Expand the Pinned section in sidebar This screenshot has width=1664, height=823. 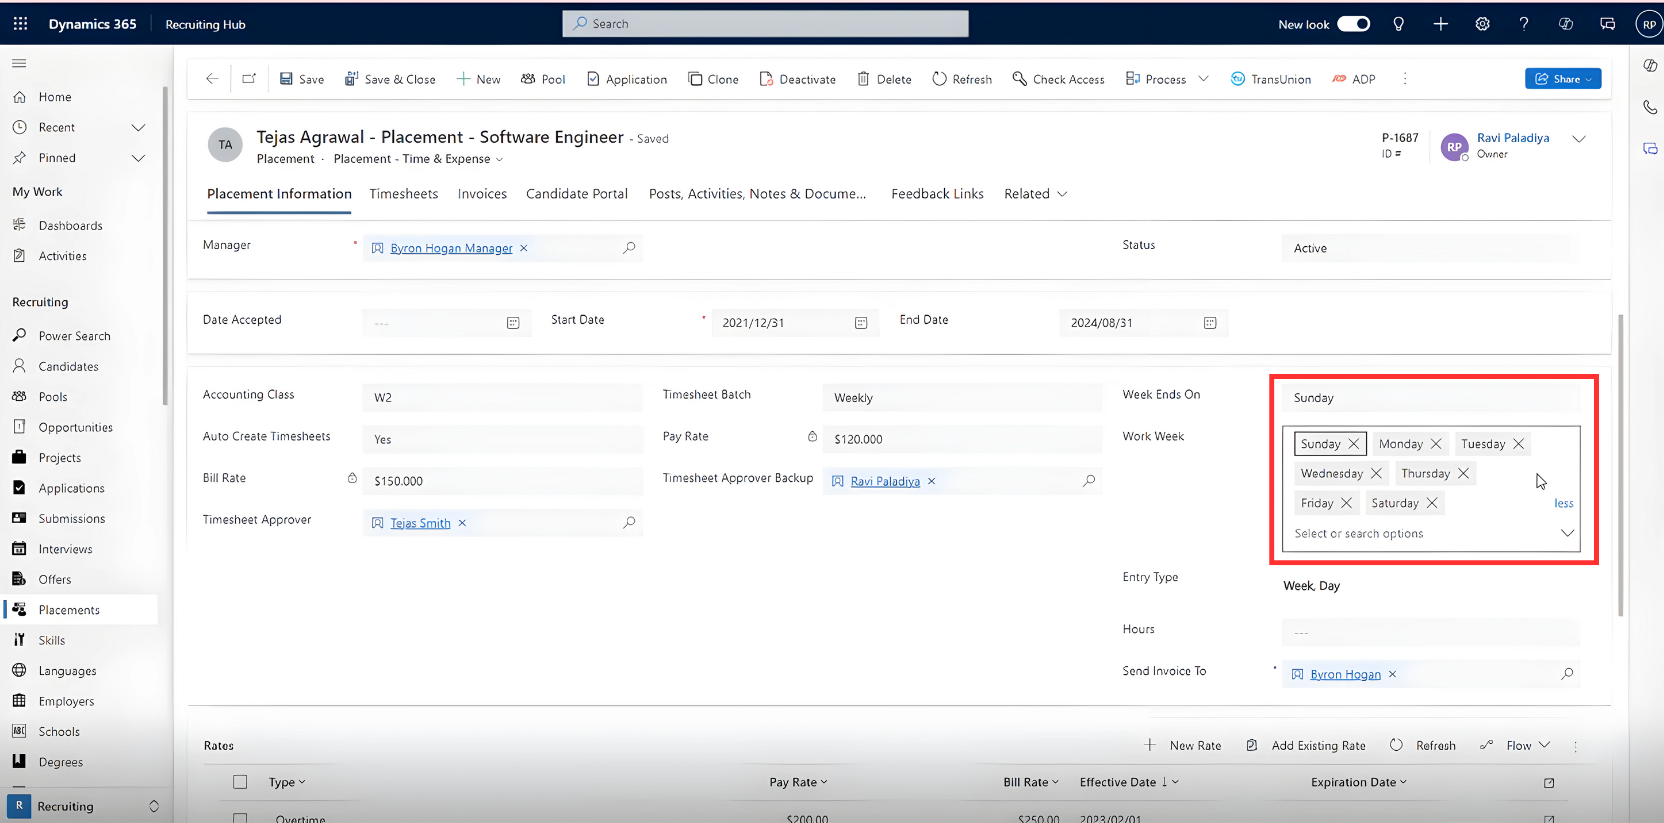[138, 158]
